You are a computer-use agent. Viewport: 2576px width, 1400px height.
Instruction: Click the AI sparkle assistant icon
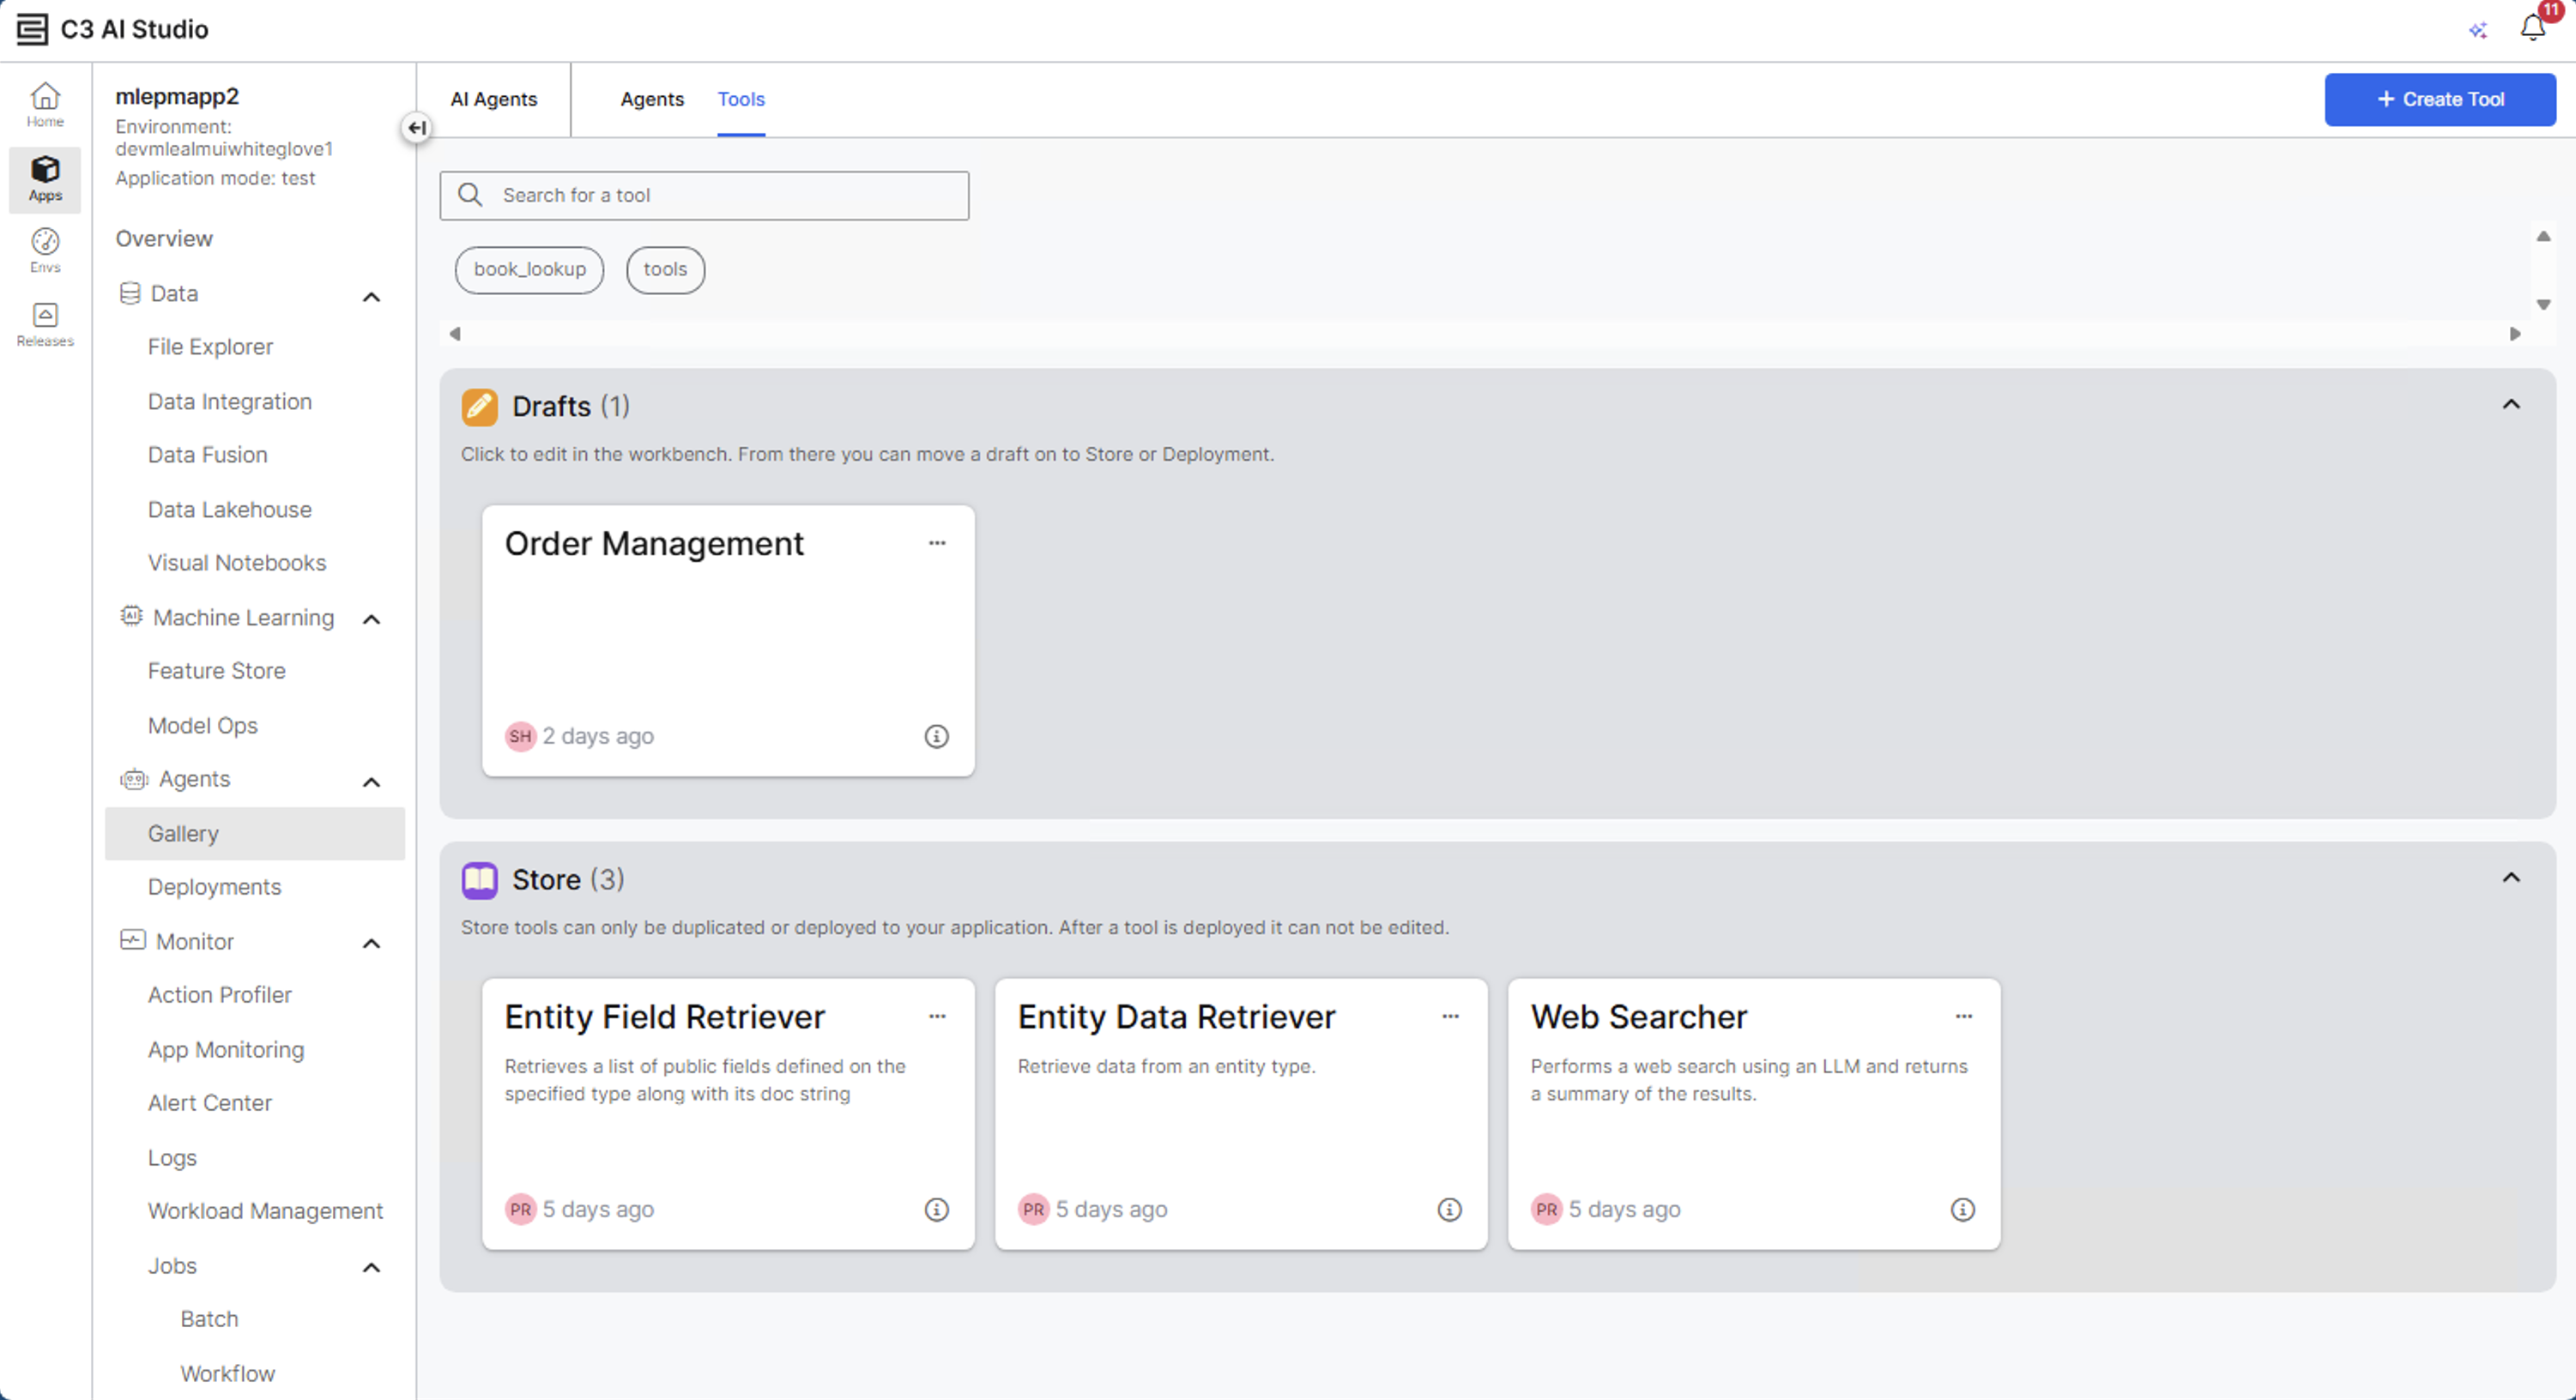[x=2478, y=30]
